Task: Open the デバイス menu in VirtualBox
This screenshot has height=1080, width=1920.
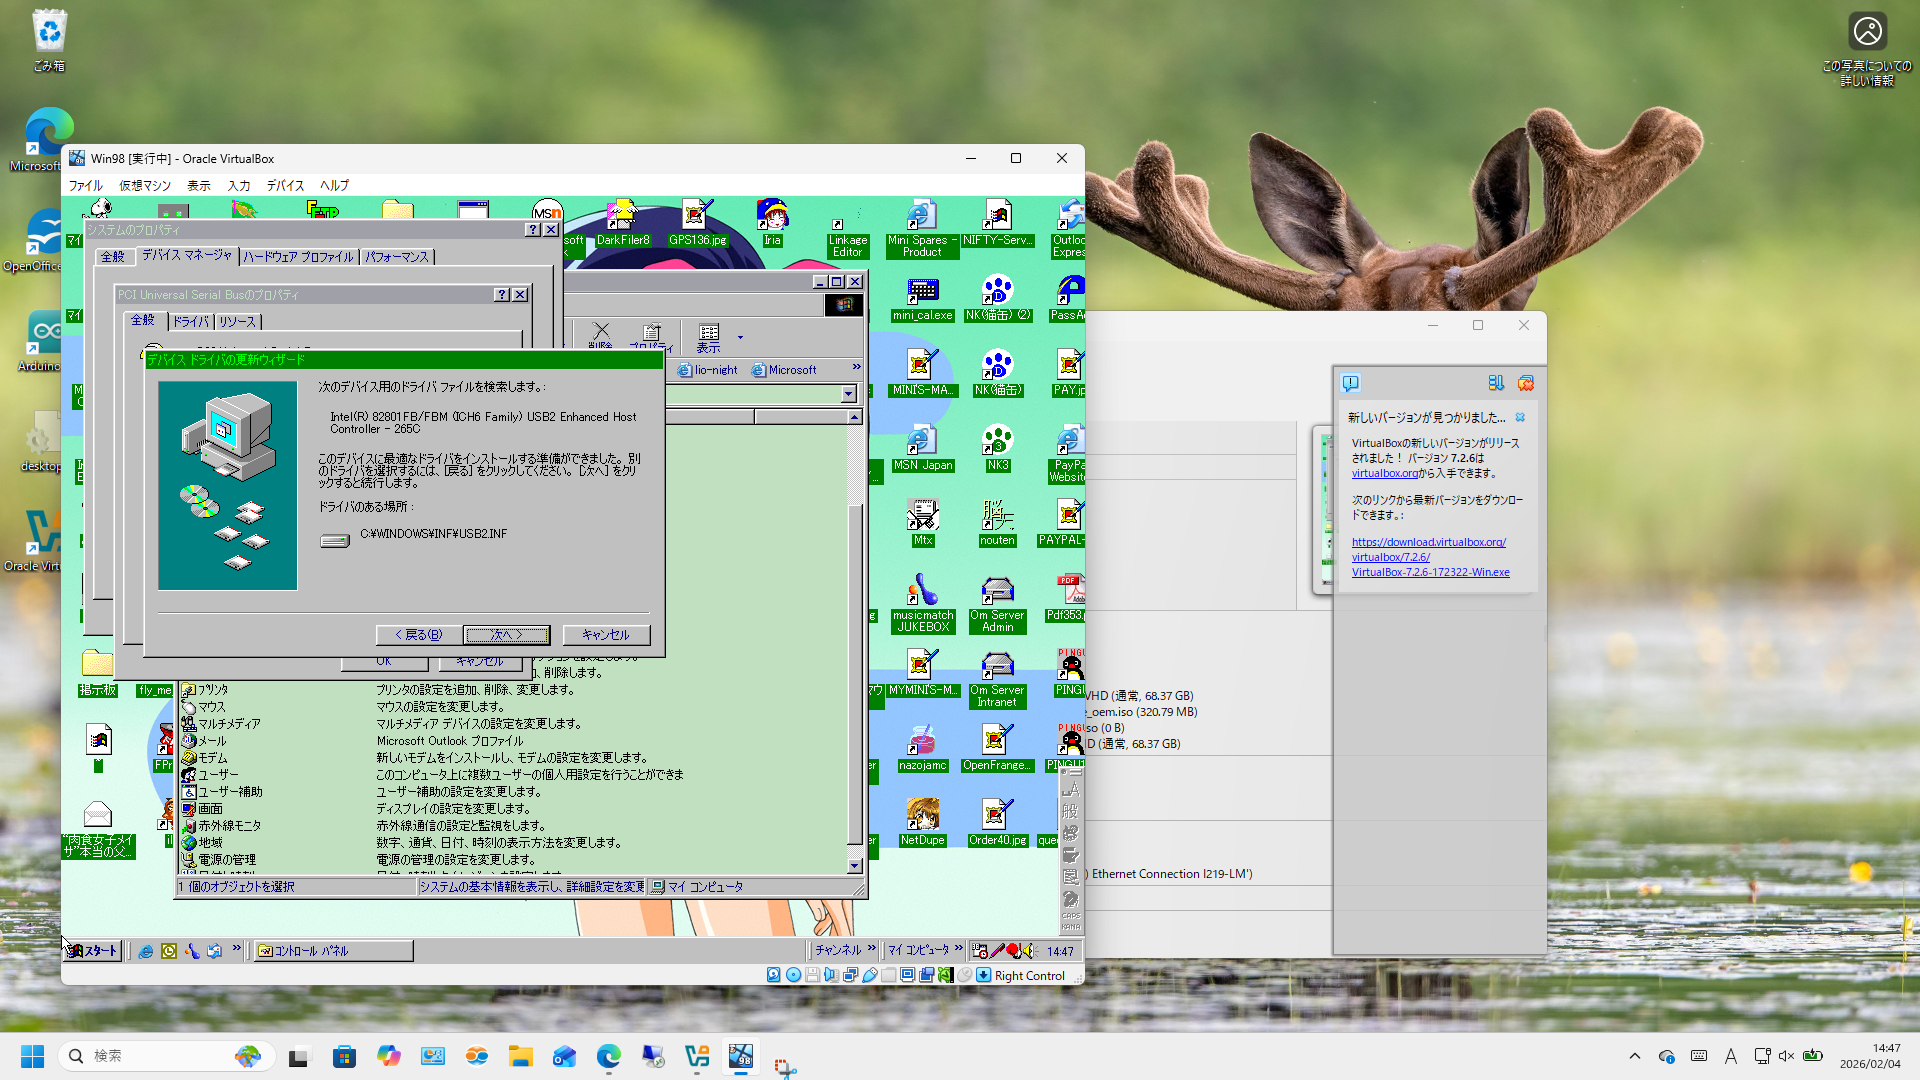Action: pyautogui.click(x=285, y=185)
